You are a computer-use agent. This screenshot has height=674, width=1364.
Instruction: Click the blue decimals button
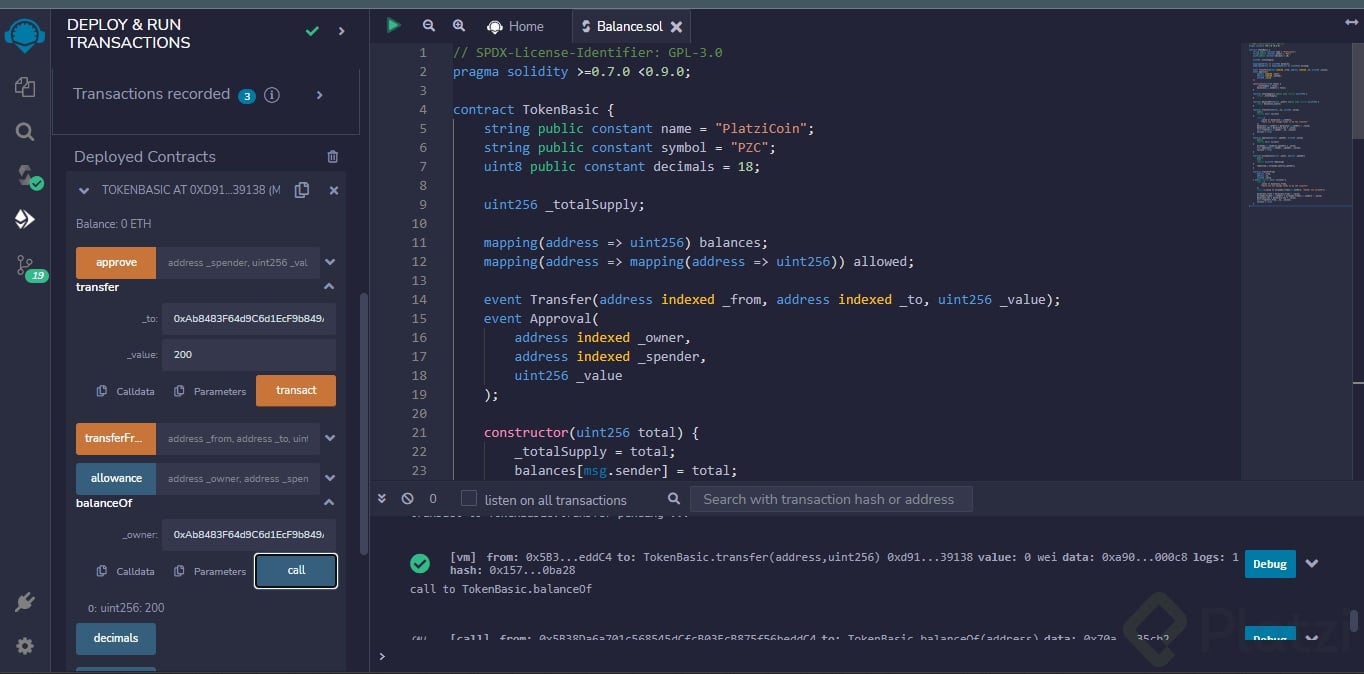116,638
